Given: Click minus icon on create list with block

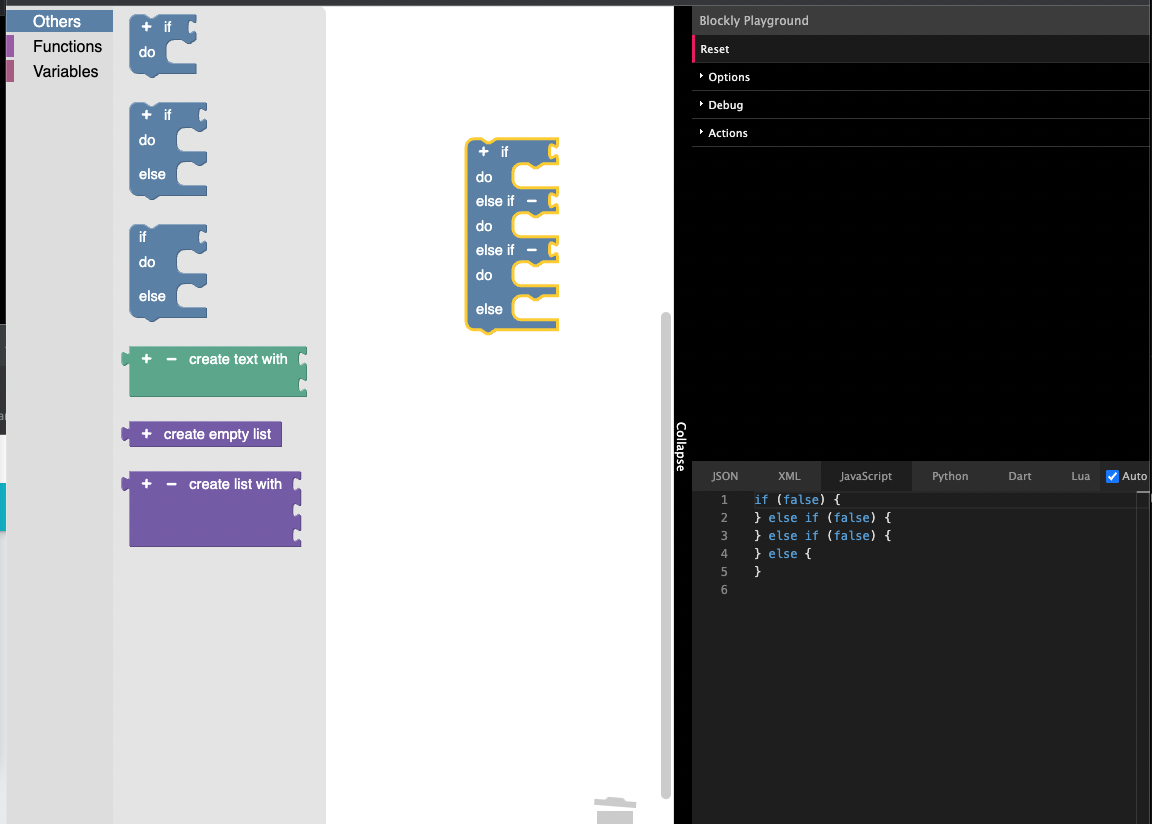Looking at the screenshot, I should click(x=171, y=484).
